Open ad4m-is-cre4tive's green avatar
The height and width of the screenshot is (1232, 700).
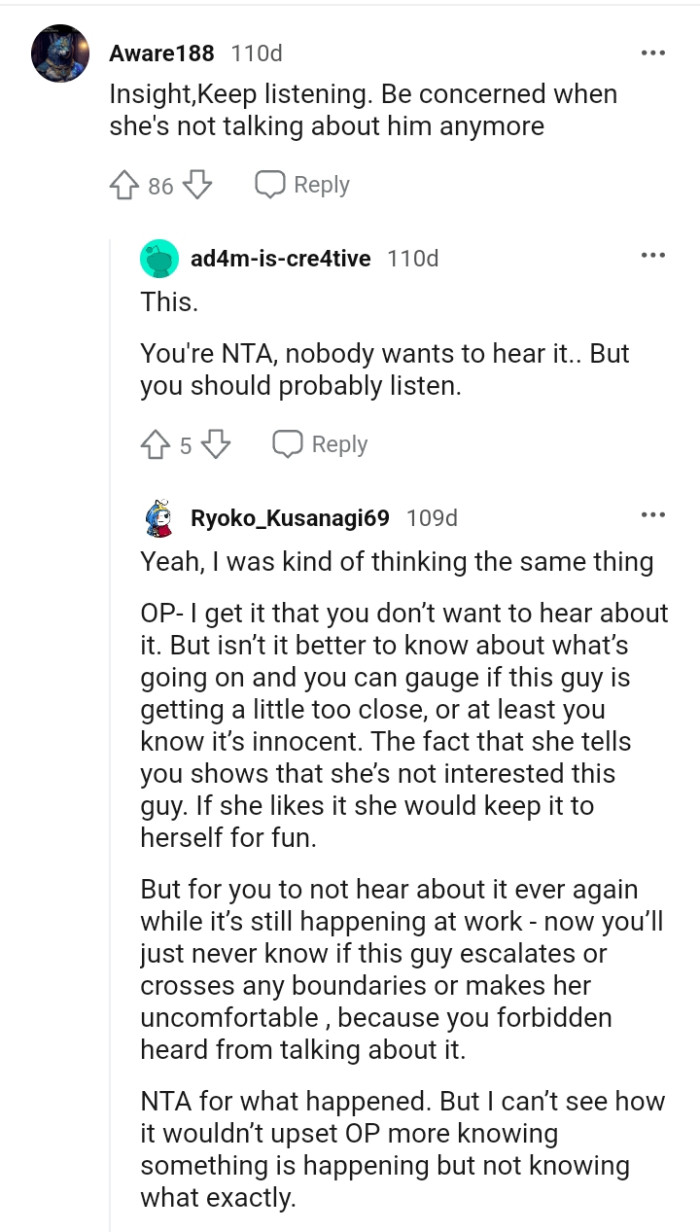coord(158,256)
